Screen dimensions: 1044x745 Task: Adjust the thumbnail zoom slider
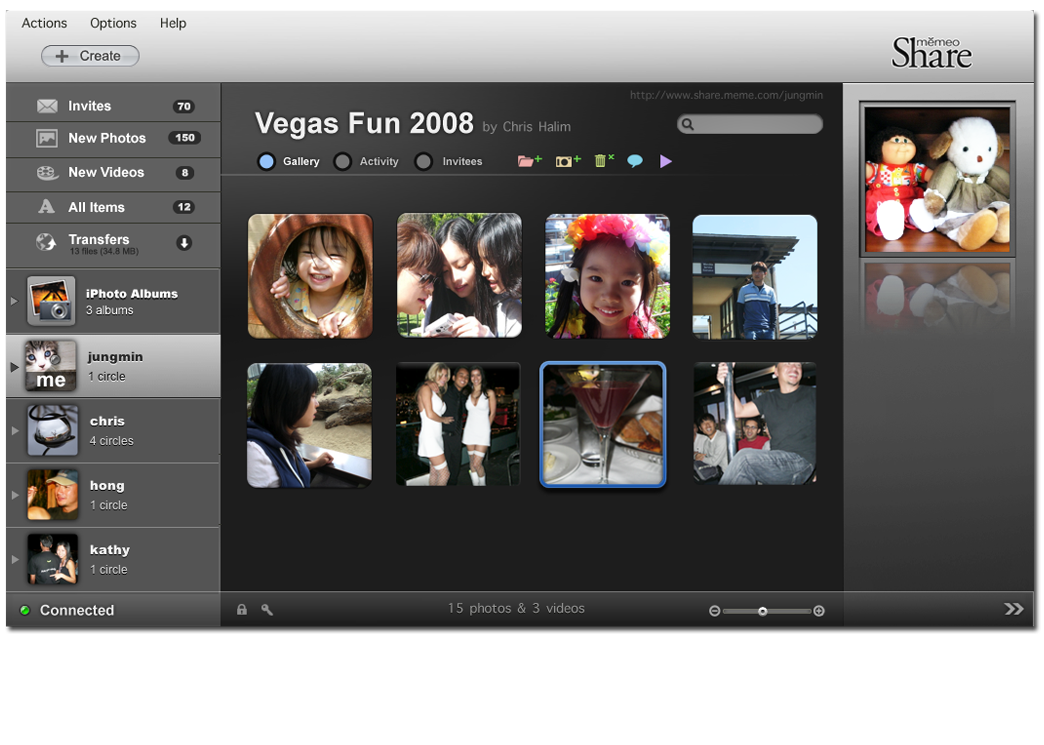762,611
